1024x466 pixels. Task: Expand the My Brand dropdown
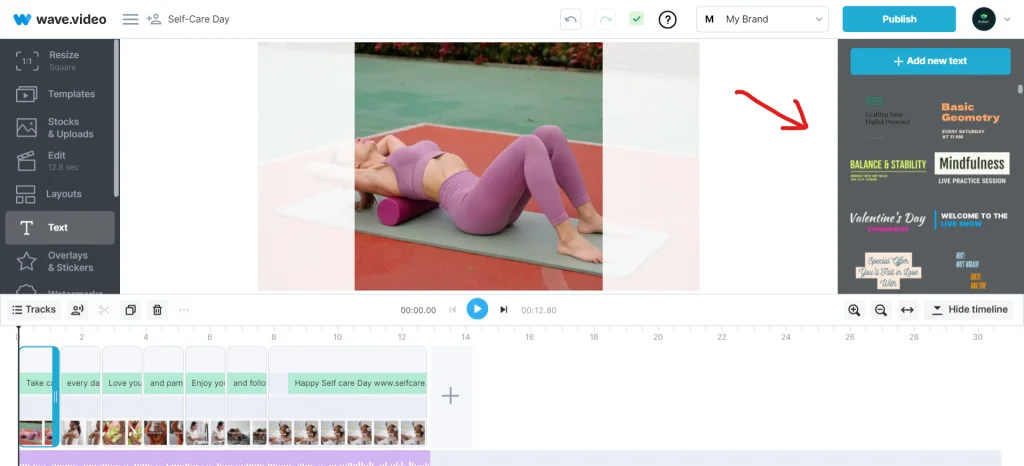763,19
